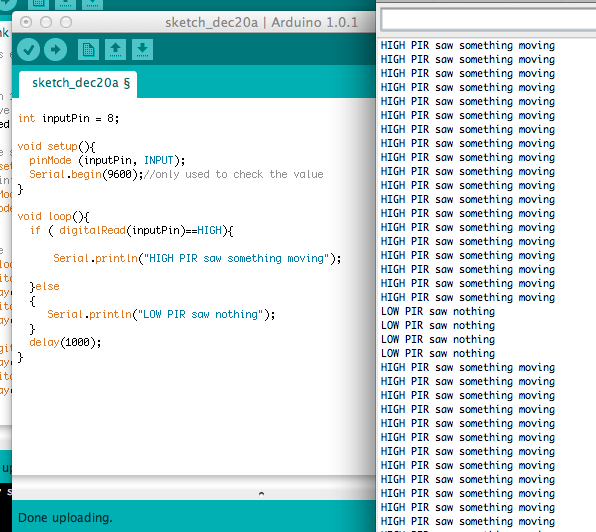Click the Upload arrow button
This screenshot has width=596, height=532.
point(55,50)
